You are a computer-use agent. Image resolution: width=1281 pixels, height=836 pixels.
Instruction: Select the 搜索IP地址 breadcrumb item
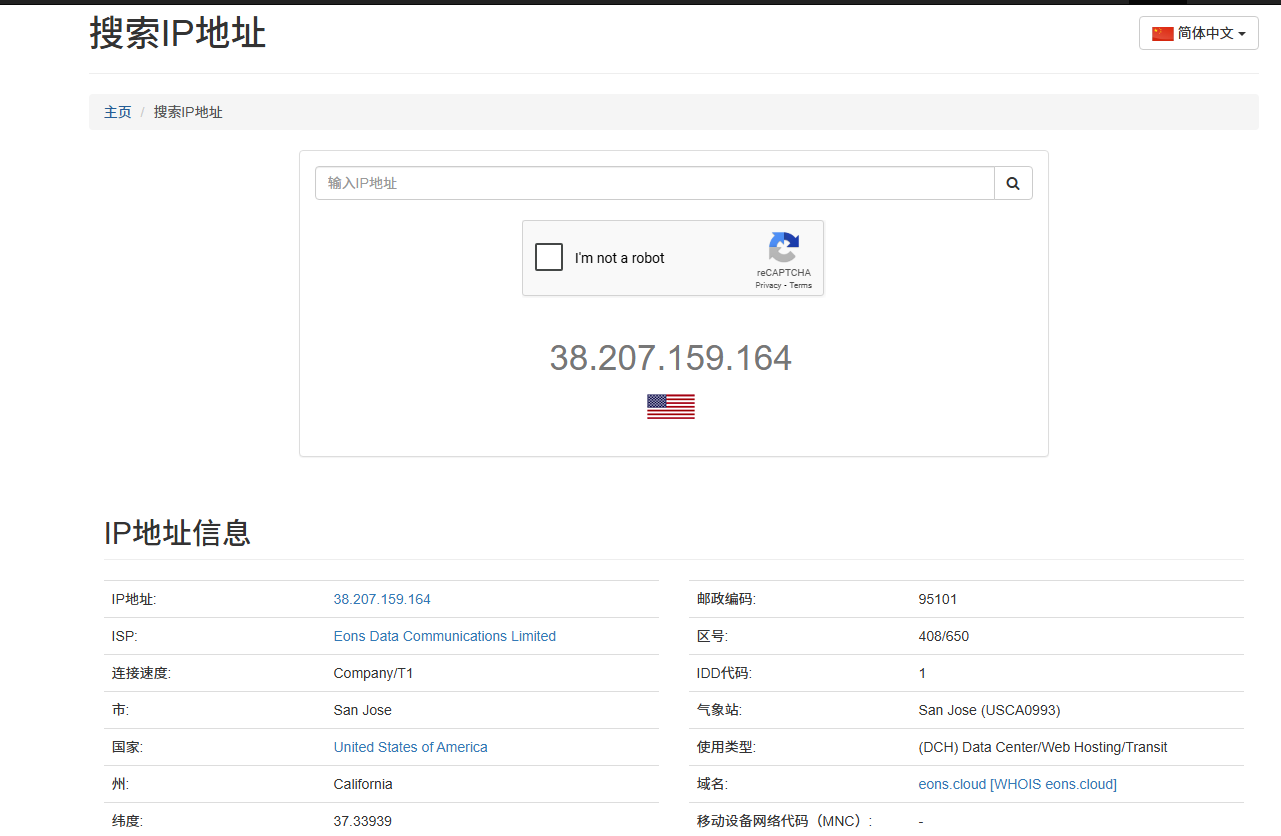point(188,112)
